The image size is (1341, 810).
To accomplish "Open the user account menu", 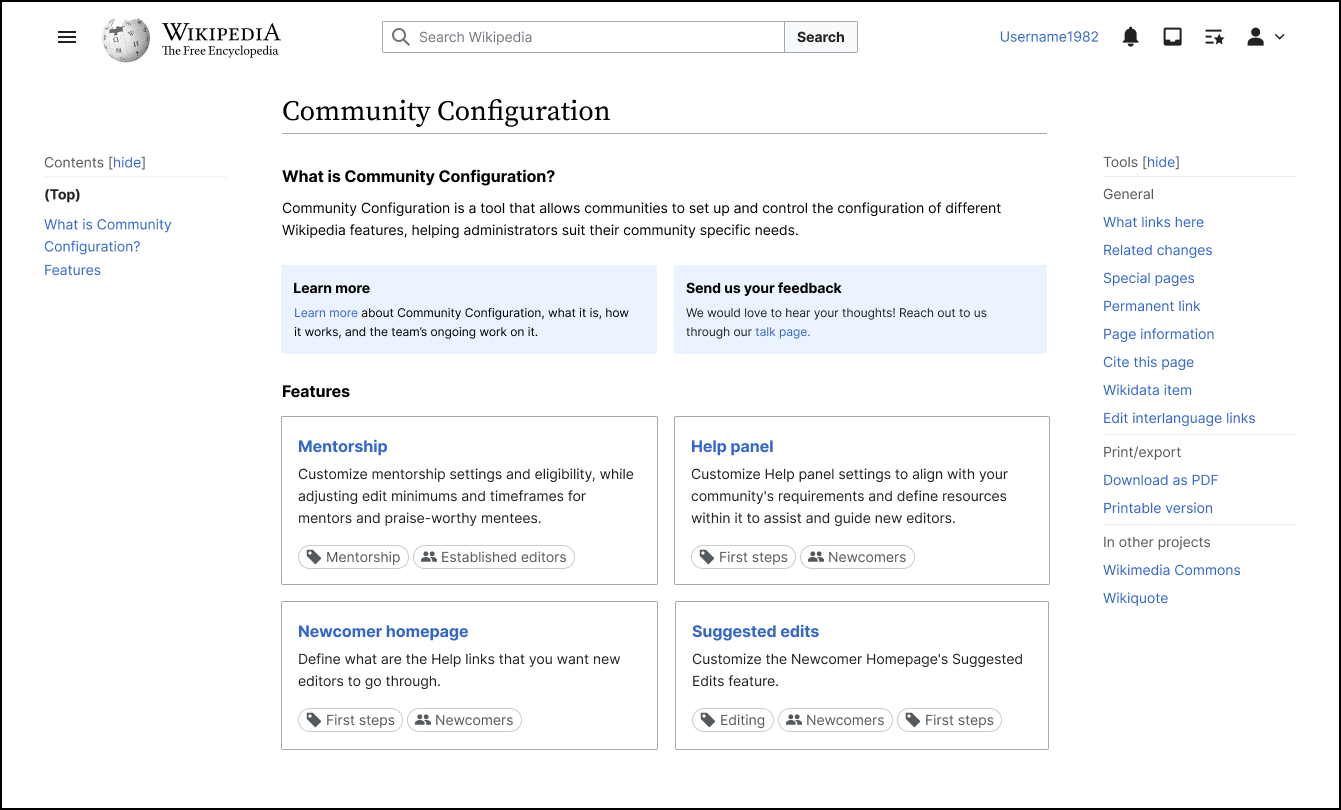I will point(1265,37).
